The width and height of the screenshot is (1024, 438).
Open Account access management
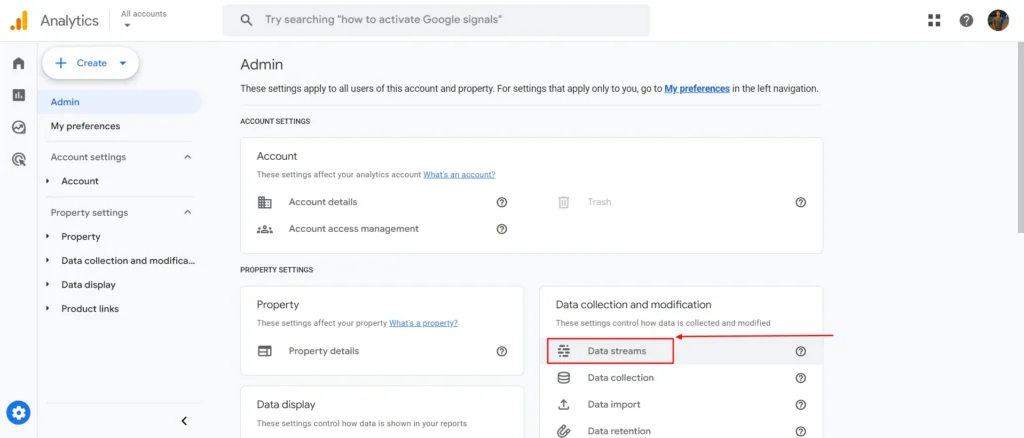point(353,229)
